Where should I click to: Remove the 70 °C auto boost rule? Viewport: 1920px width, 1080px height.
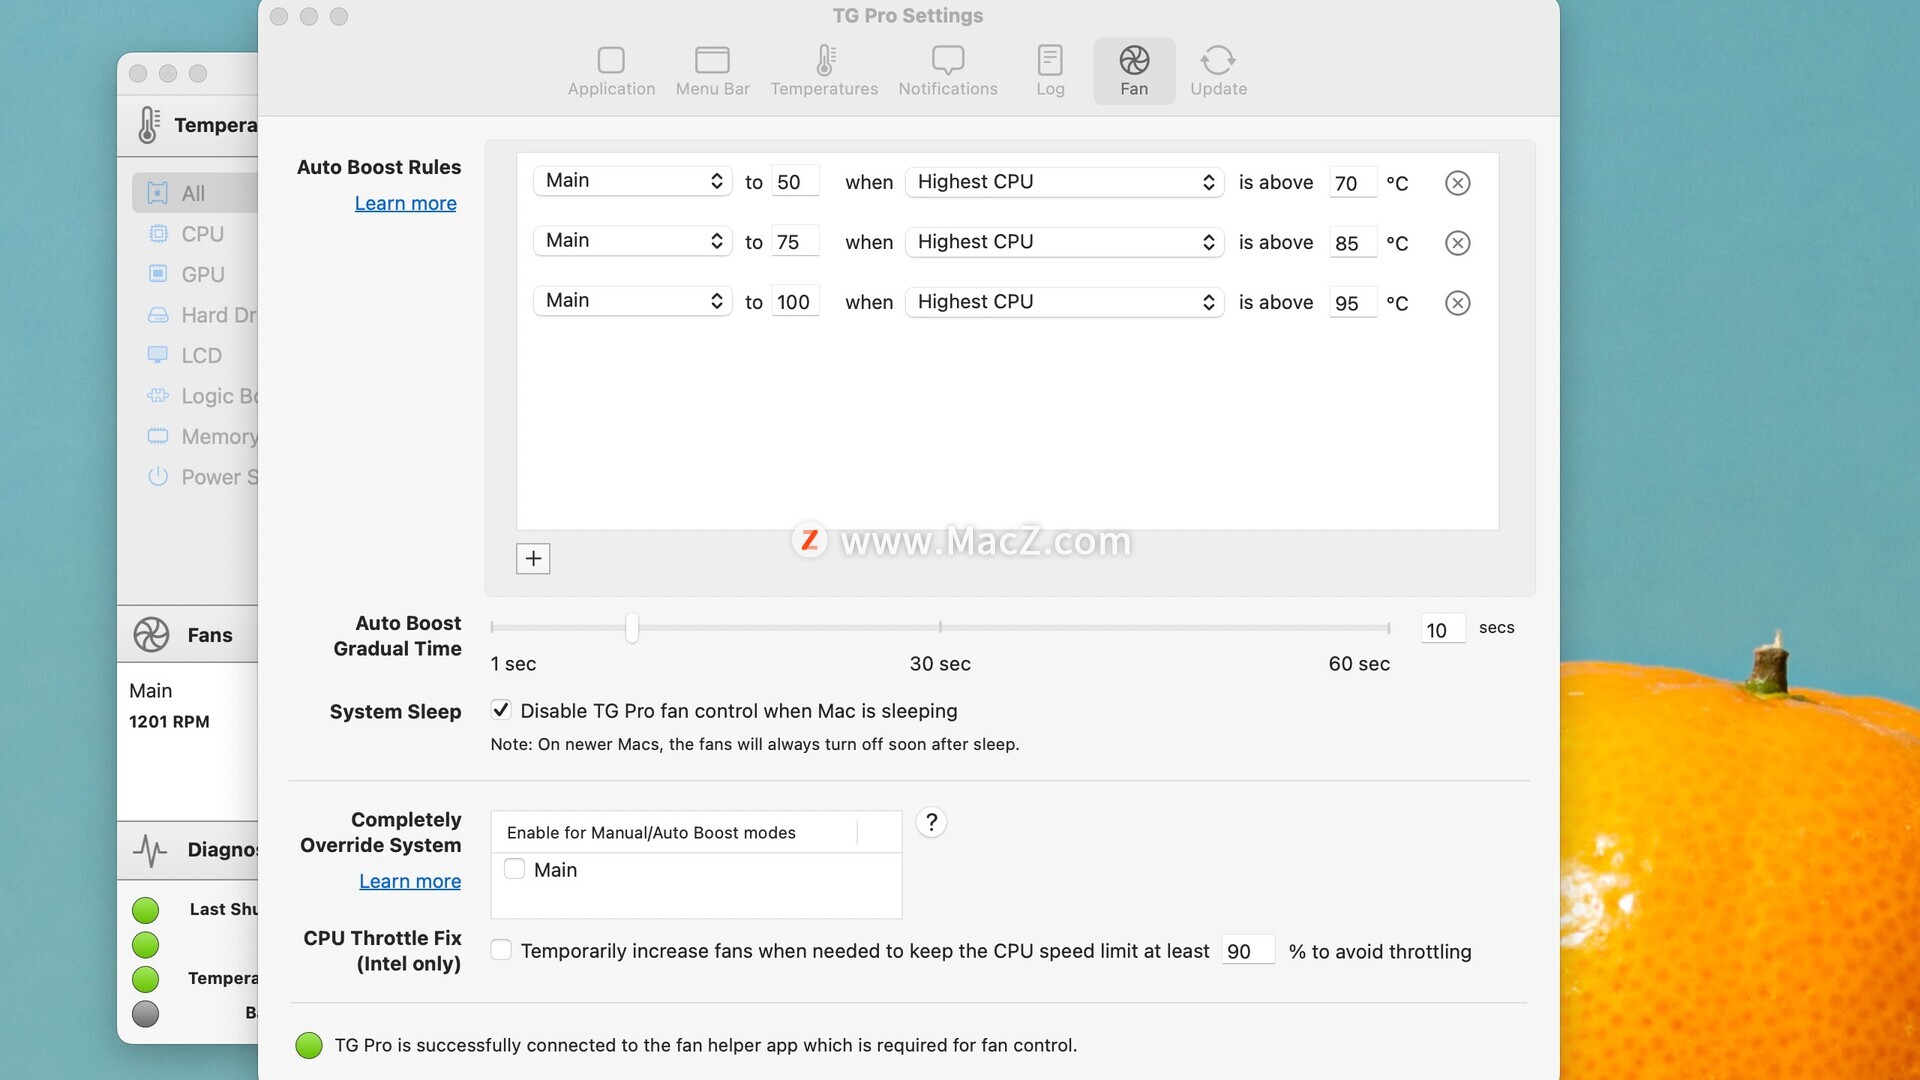point(1457,183)
